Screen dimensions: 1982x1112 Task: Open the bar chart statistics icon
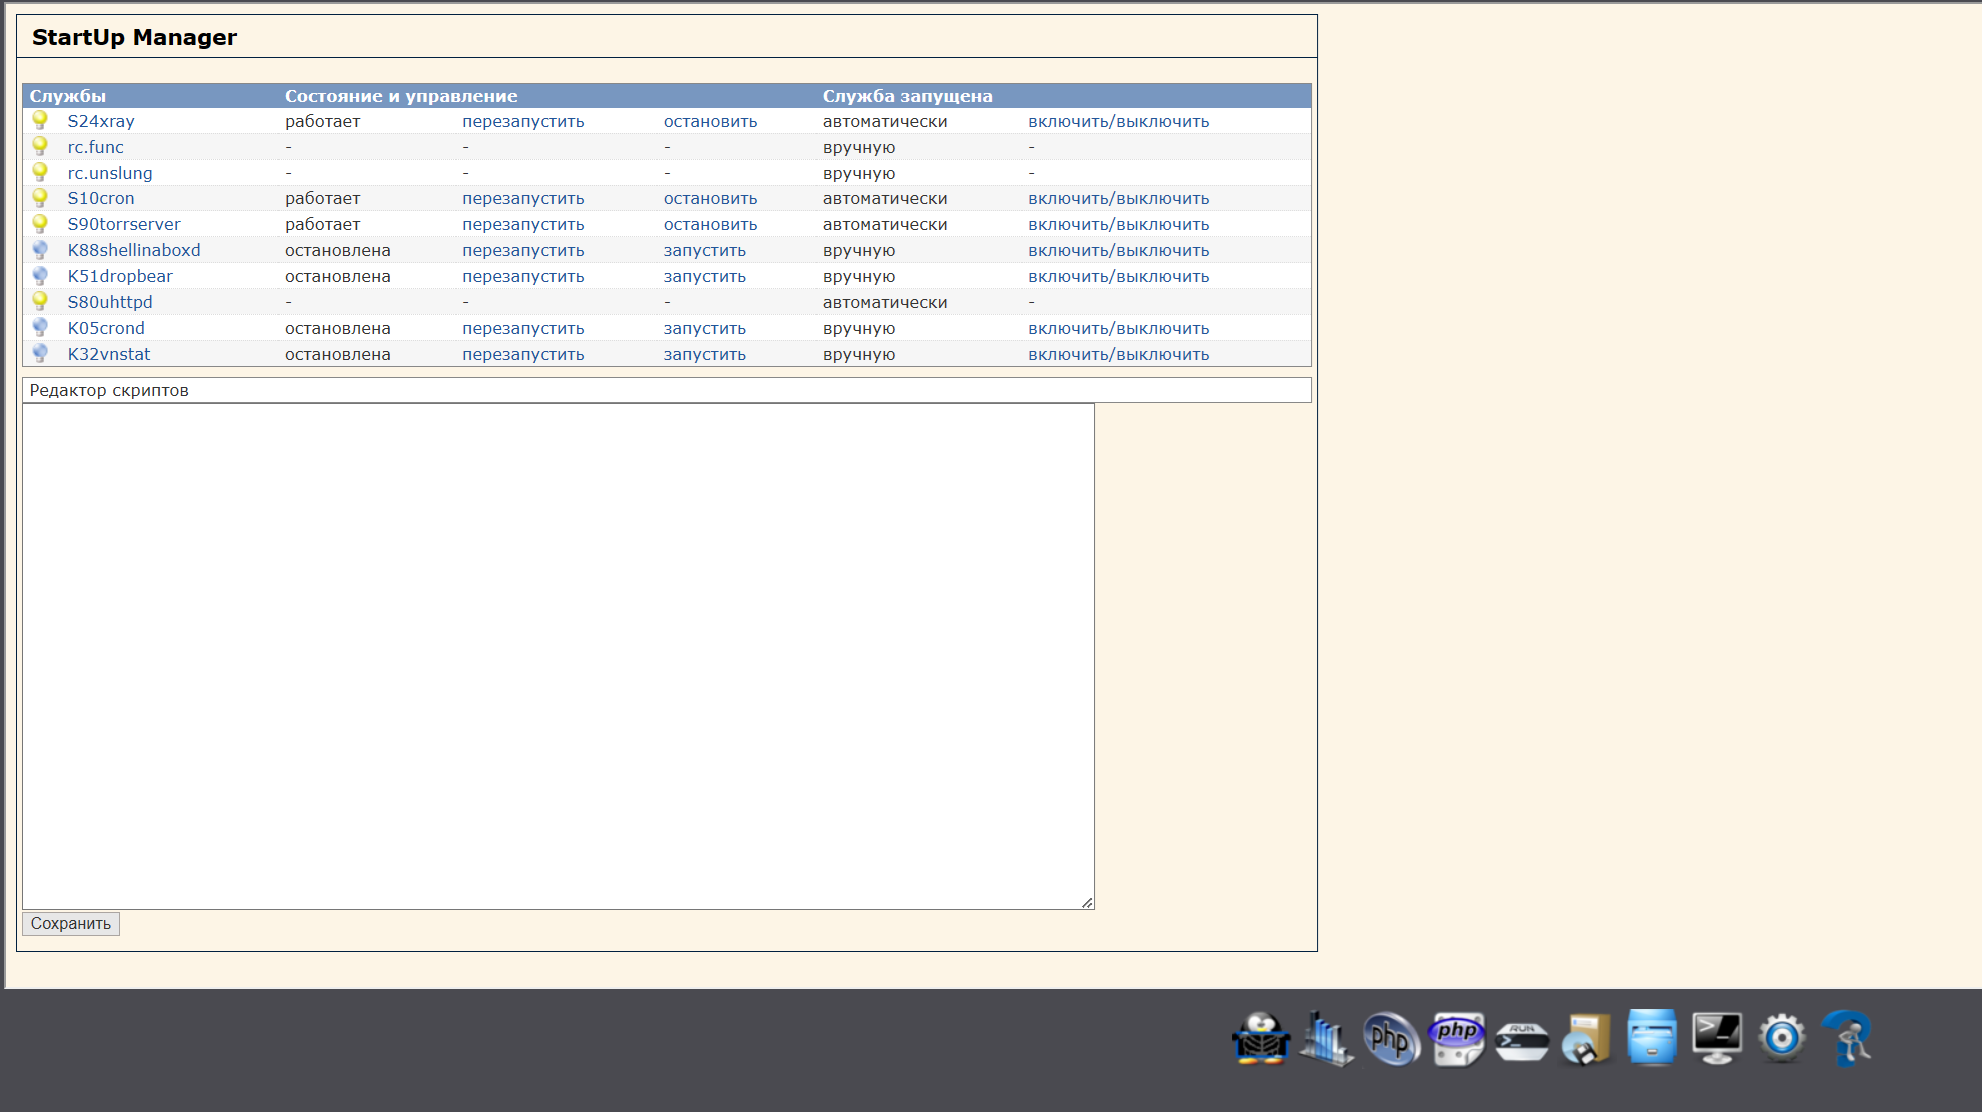(x=1325, y=1038)
